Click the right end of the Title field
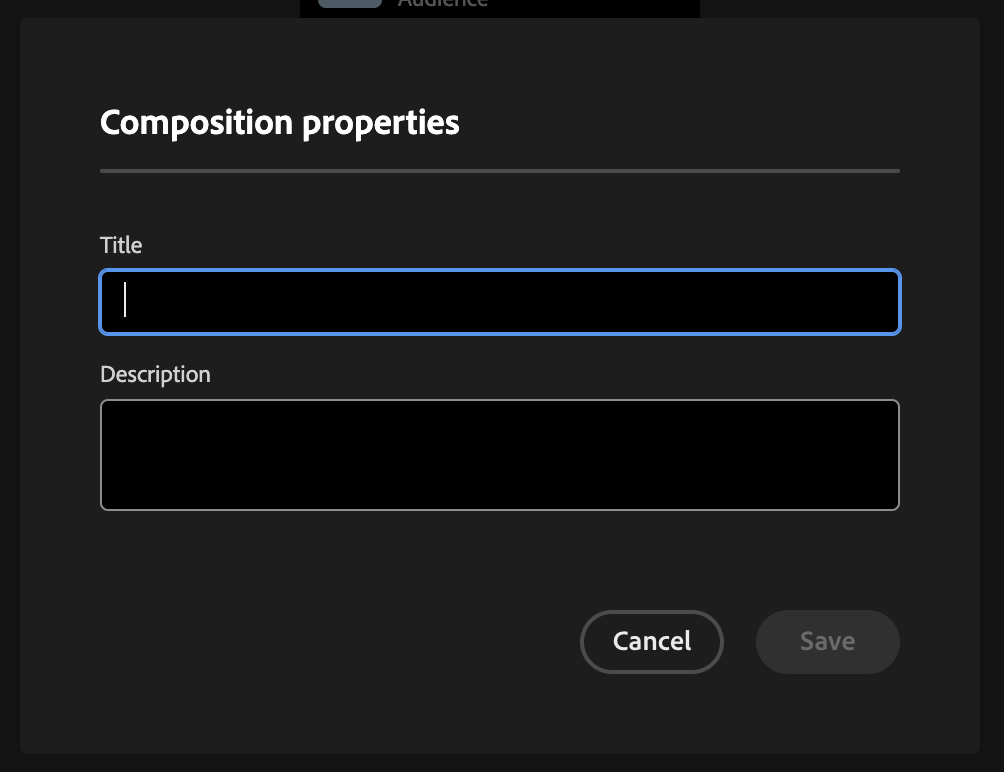The width and height of the screenshot is (1004, 772). (880, 302)
